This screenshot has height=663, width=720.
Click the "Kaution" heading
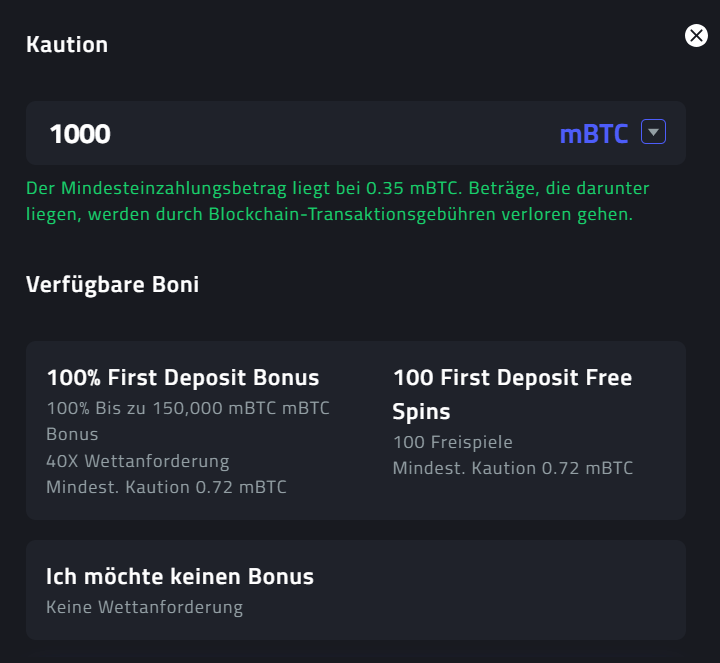pyautogui.click(x=67, y=45)
